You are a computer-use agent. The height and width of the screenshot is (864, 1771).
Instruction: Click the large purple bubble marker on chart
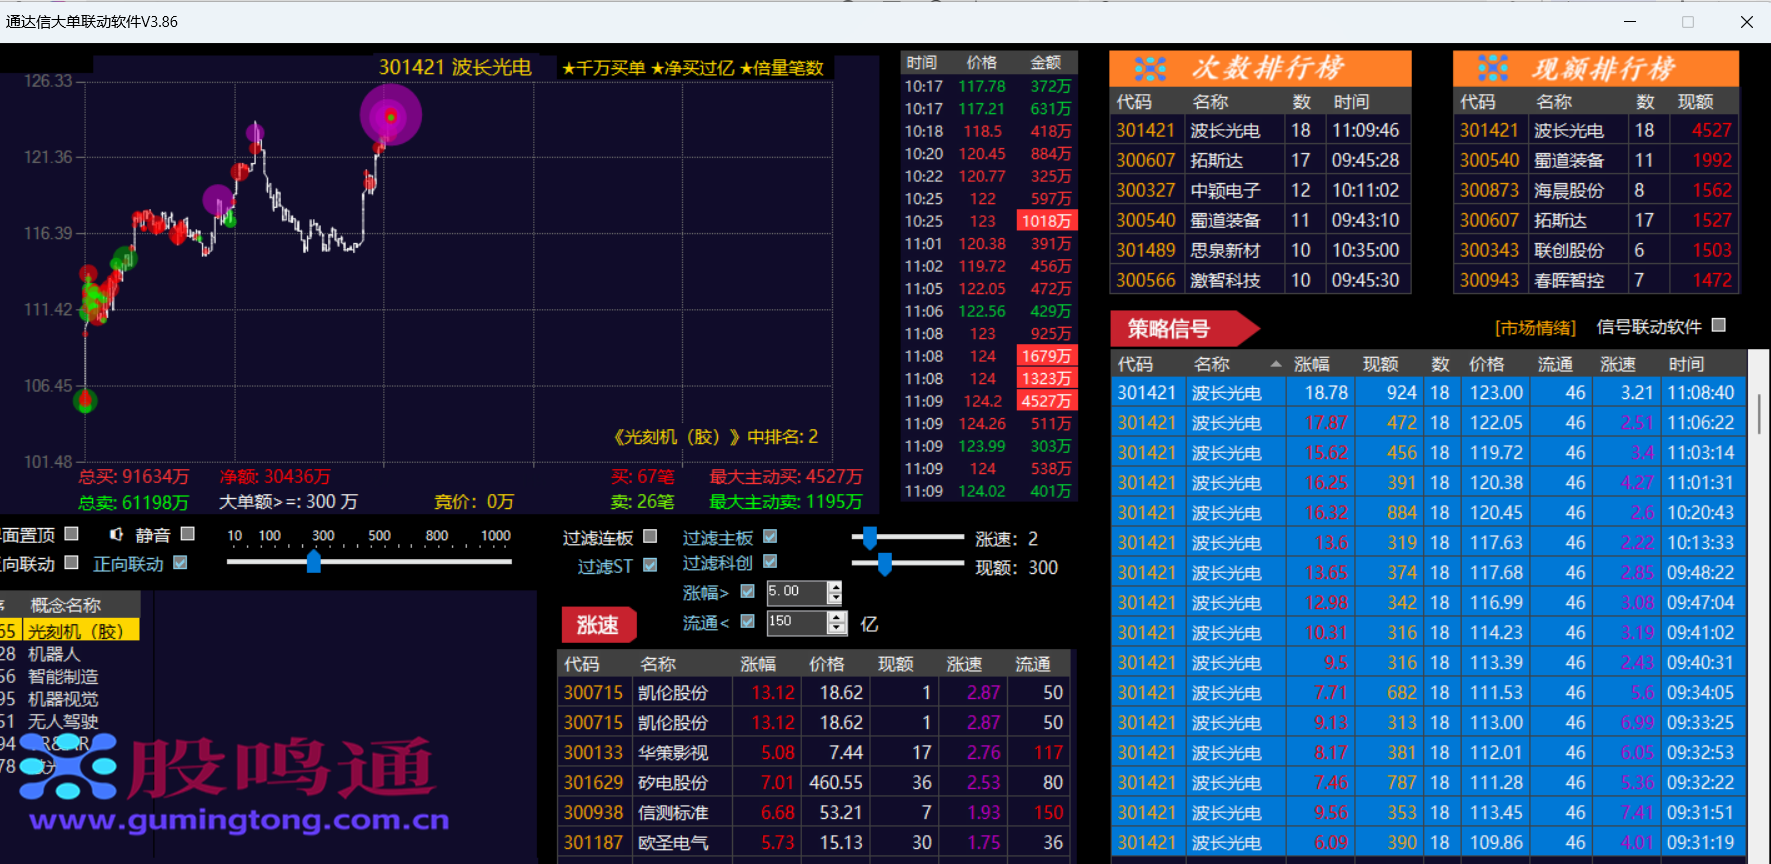tap(391, 115)
